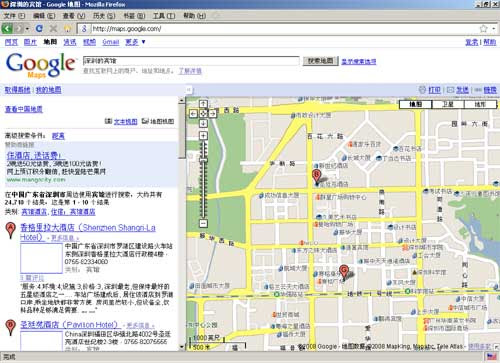Open the 帮助 (H) menu
Image resolution: width=500 pixels, height=363 pixels.
click(x=194, y=16)
